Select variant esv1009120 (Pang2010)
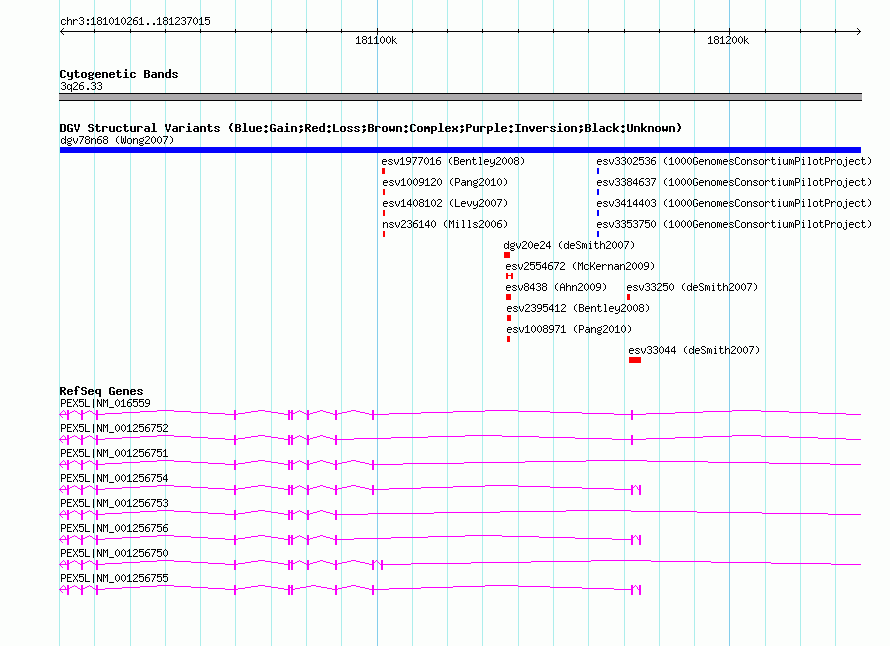This screenshot has height=646, width=890. 445,182
